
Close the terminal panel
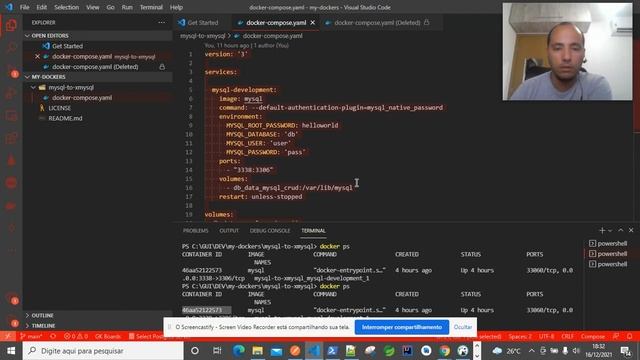pos(631,230)
